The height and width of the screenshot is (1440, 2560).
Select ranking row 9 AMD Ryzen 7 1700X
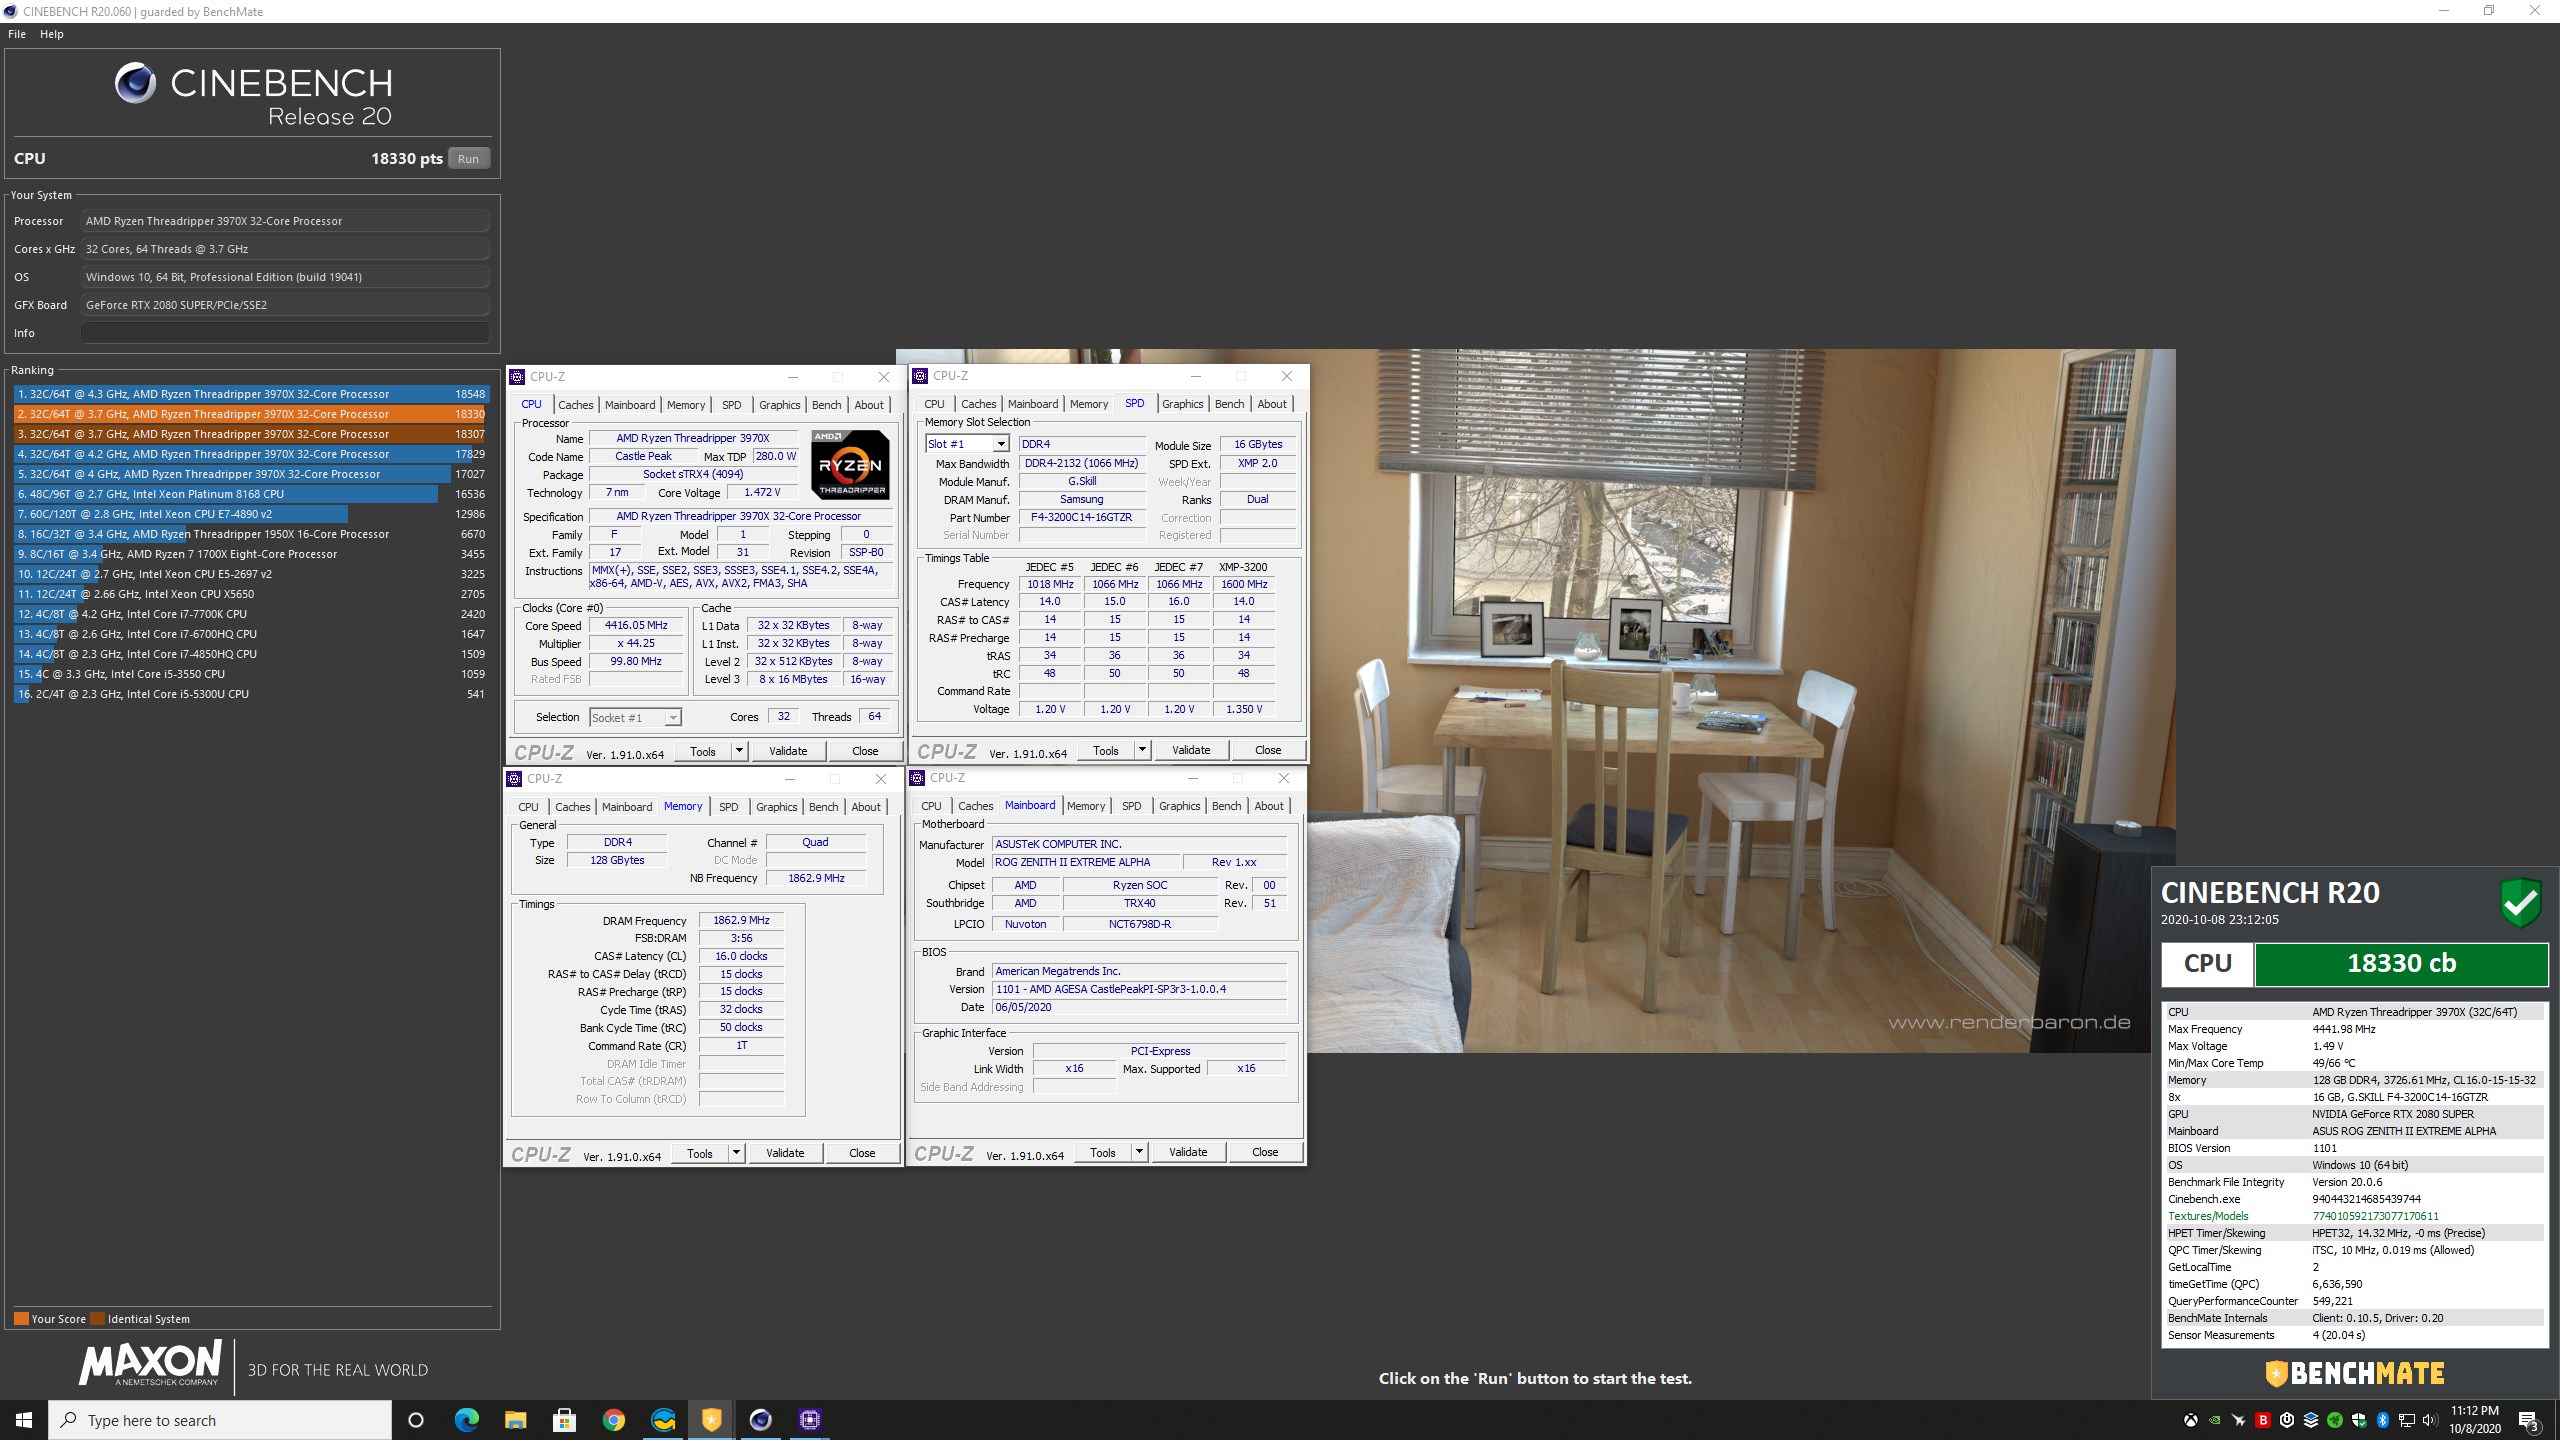click(251, 554)
